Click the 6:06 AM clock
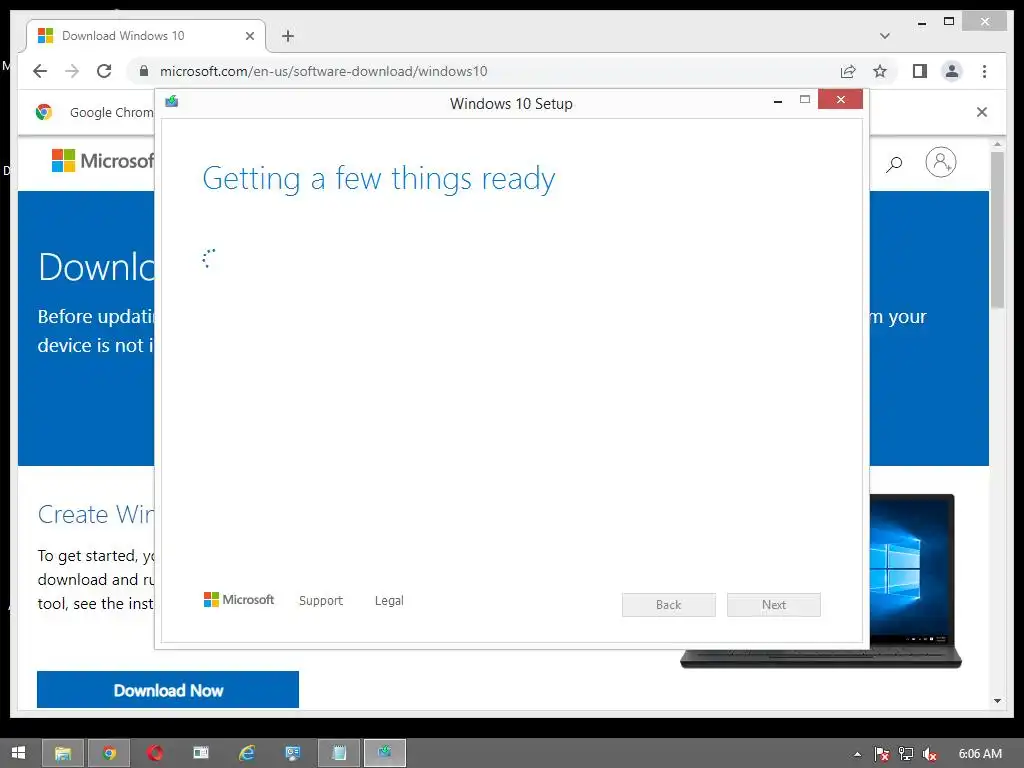The width and height of the screenshot is (1024, 768). click(x=980, y=754)
